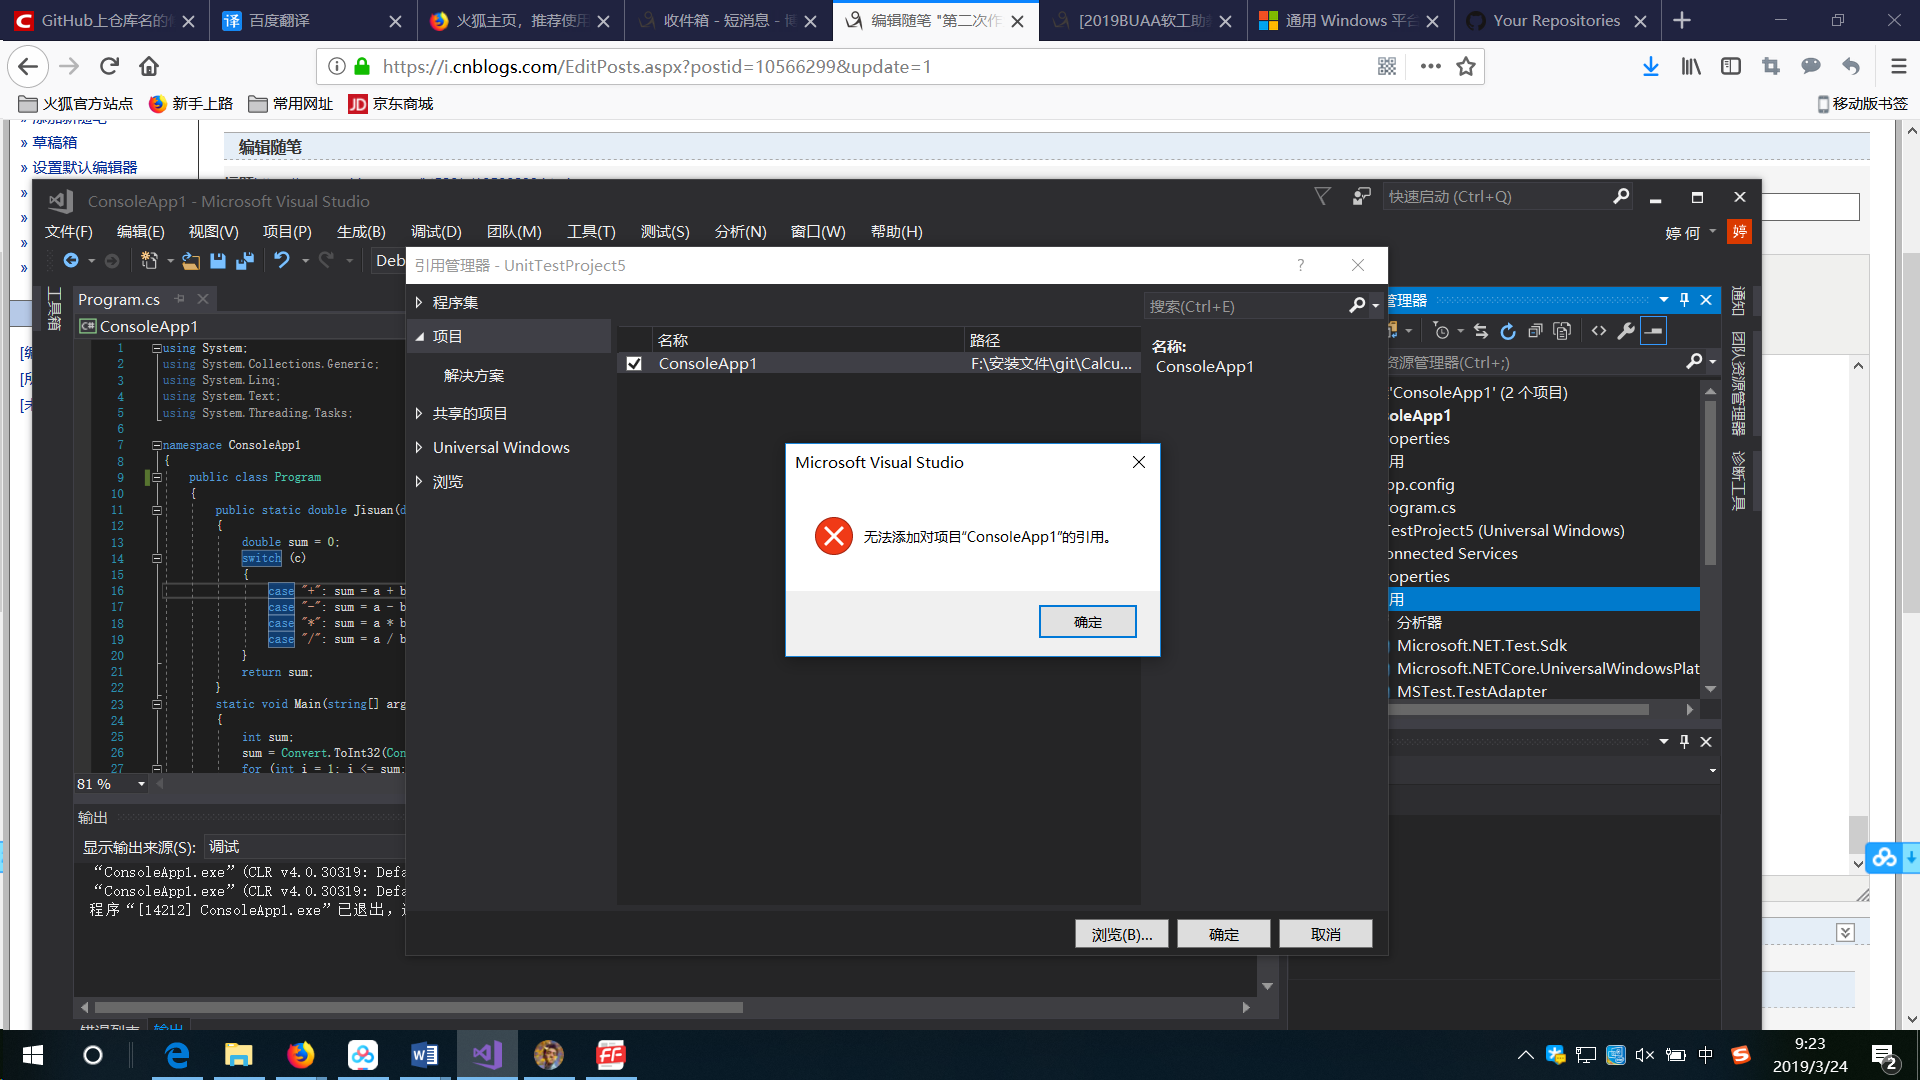The image size is (1920, 1080).
Task: Close the Microsoft Visual Studio error dialog
Action: coord(1138,462)
